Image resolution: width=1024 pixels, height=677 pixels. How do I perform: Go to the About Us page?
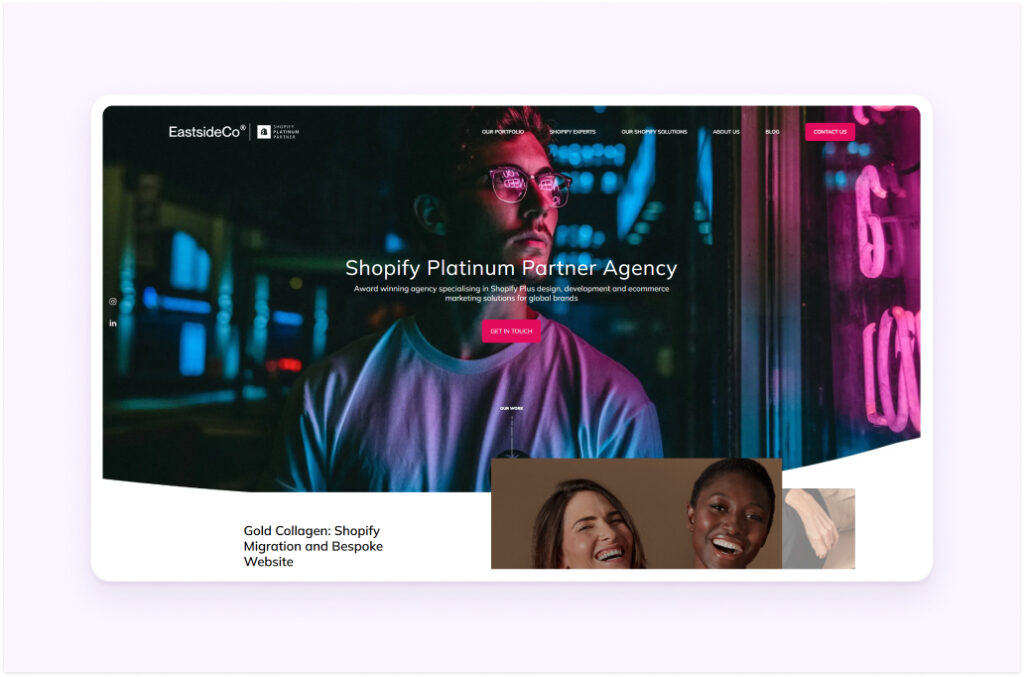click(x=726, y=132)
